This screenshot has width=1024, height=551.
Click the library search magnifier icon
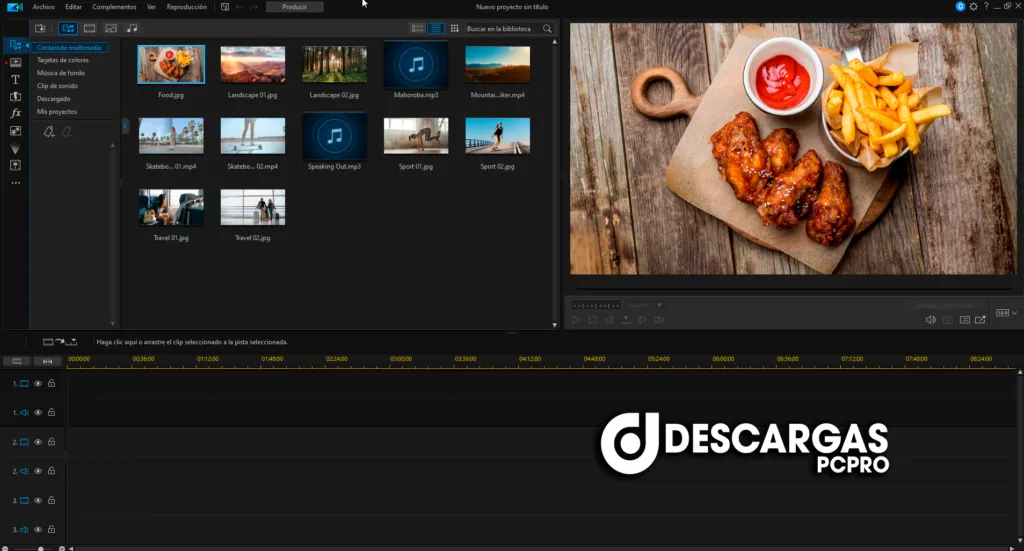pos(547,29)
